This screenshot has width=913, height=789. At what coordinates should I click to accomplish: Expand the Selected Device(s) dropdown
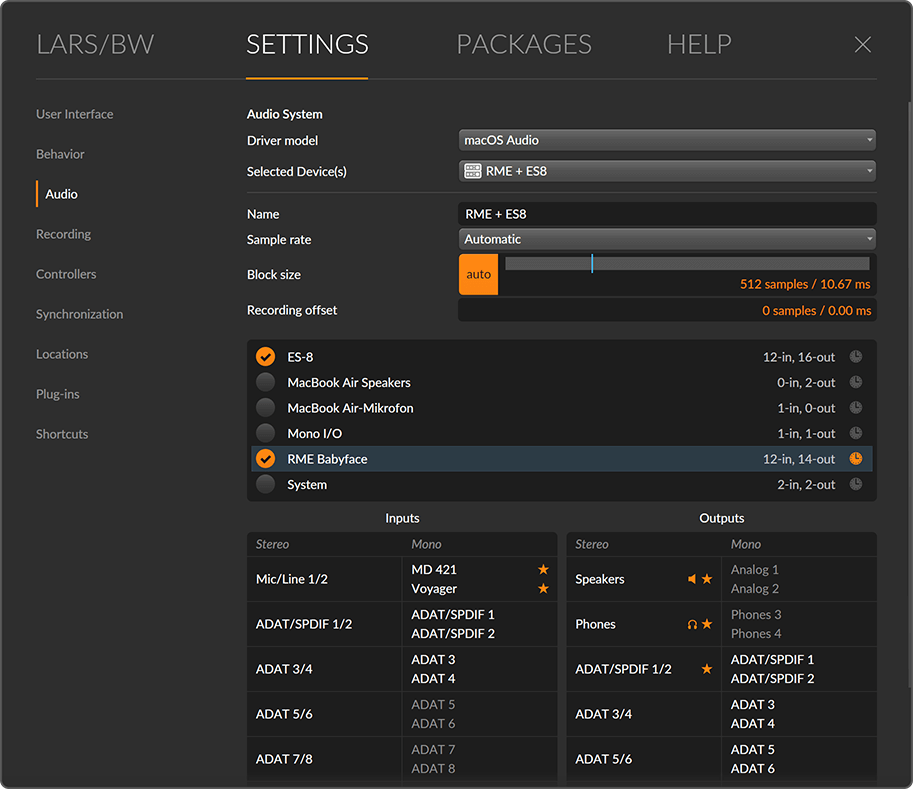(667, 171)
